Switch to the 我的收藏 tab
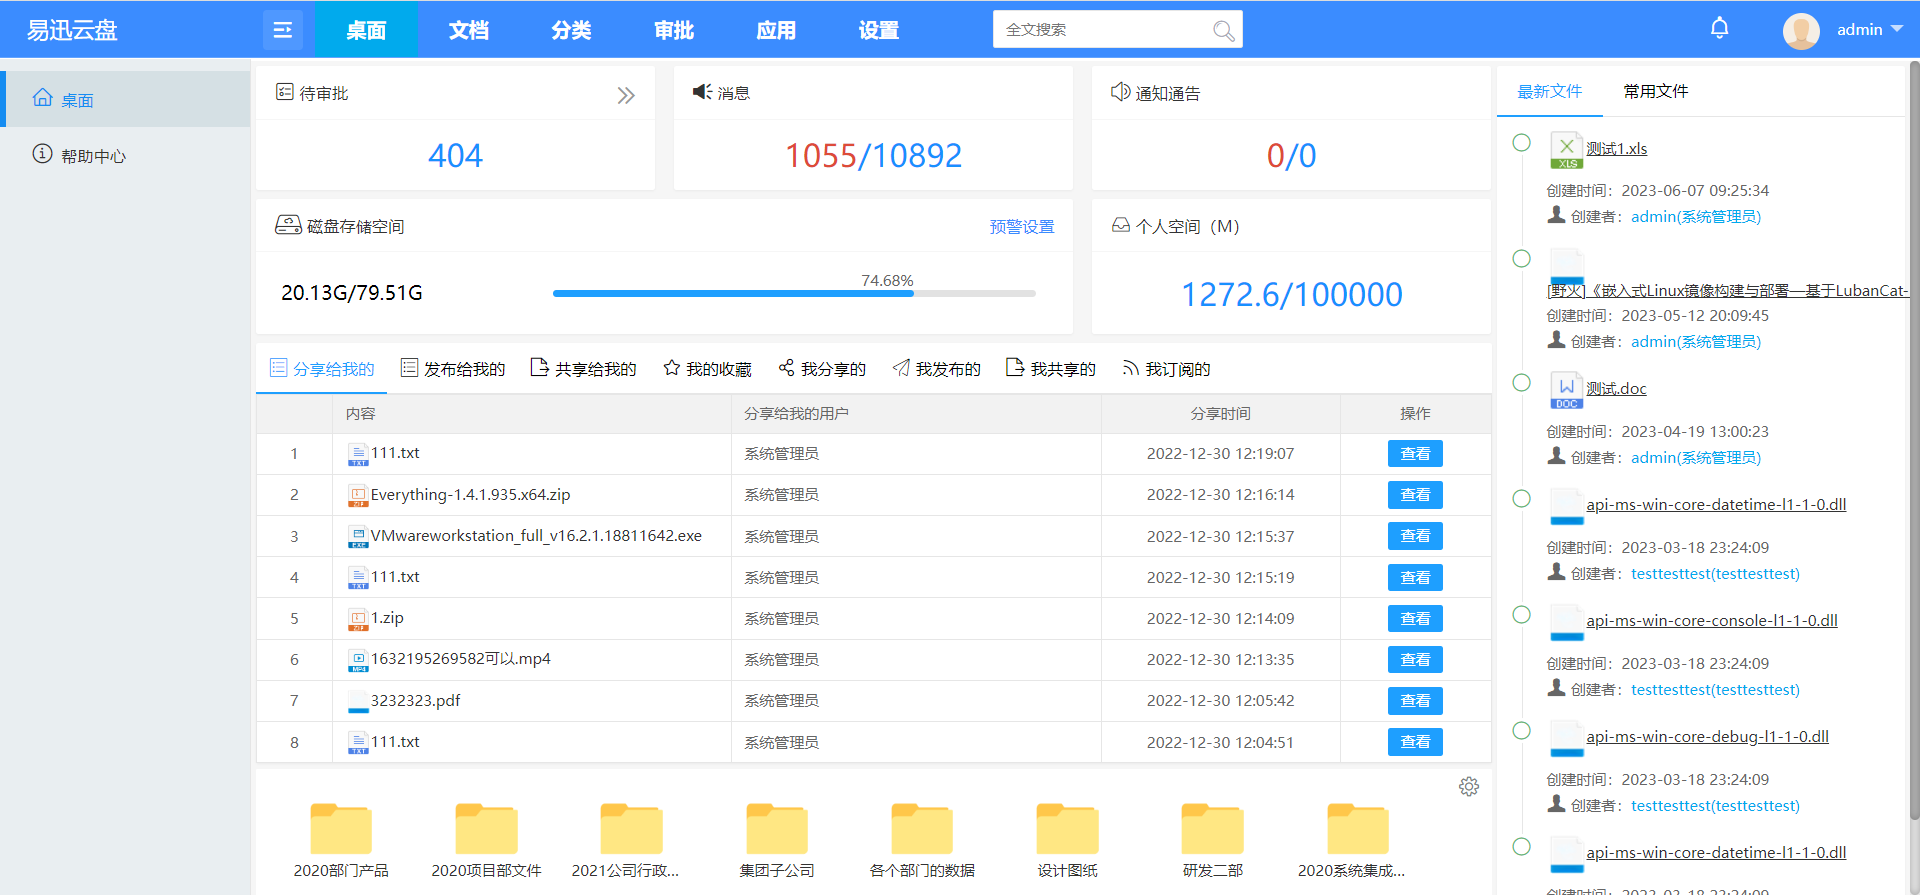This screenshot has height=895, width=1920. coord(707,369)
